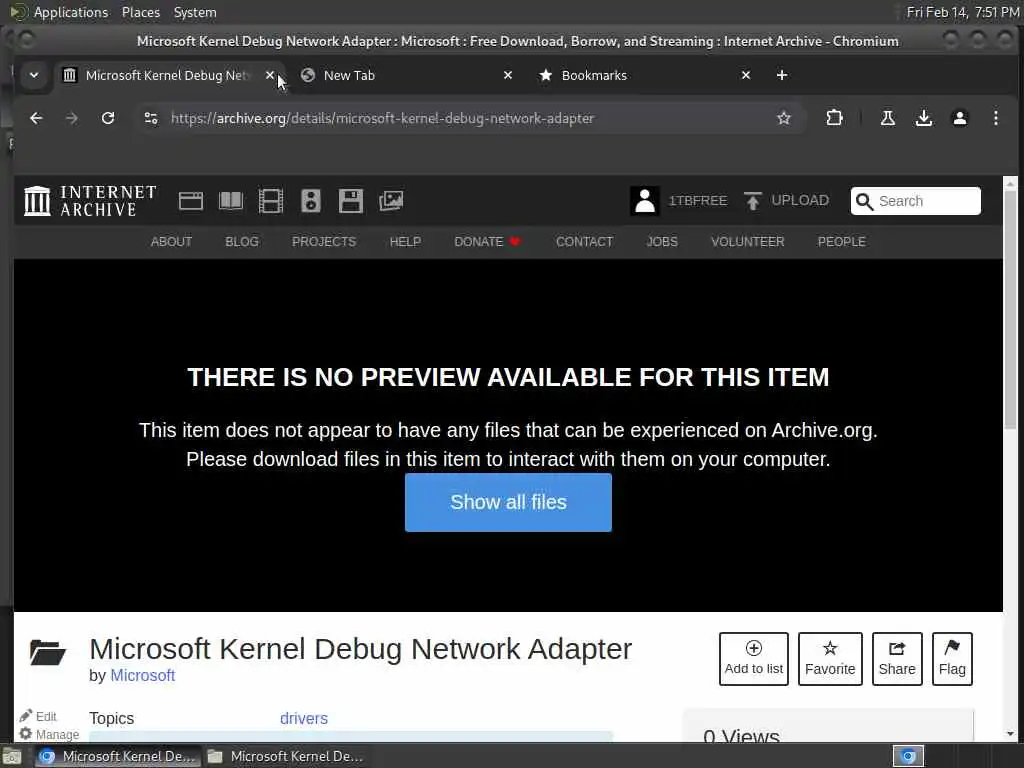
Task: Click the scrollbar down arrow
Action: click(x=1010, y=734)
